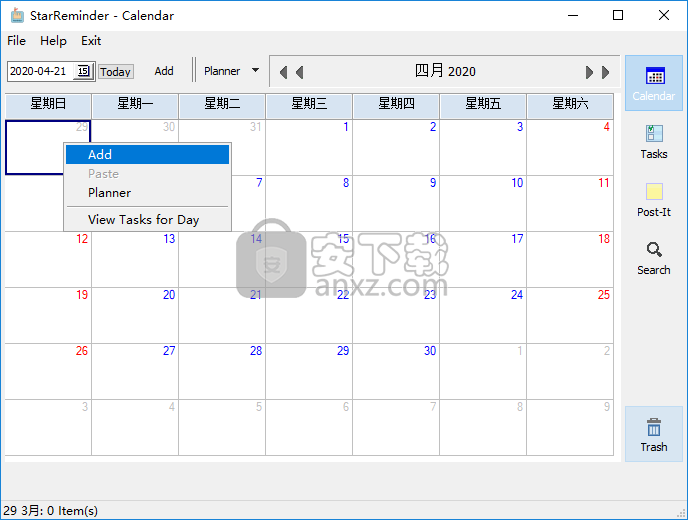Click the StarReminder app icon in title bar
688x520 pixels.
pyautogui.click(x=17, y=15)
